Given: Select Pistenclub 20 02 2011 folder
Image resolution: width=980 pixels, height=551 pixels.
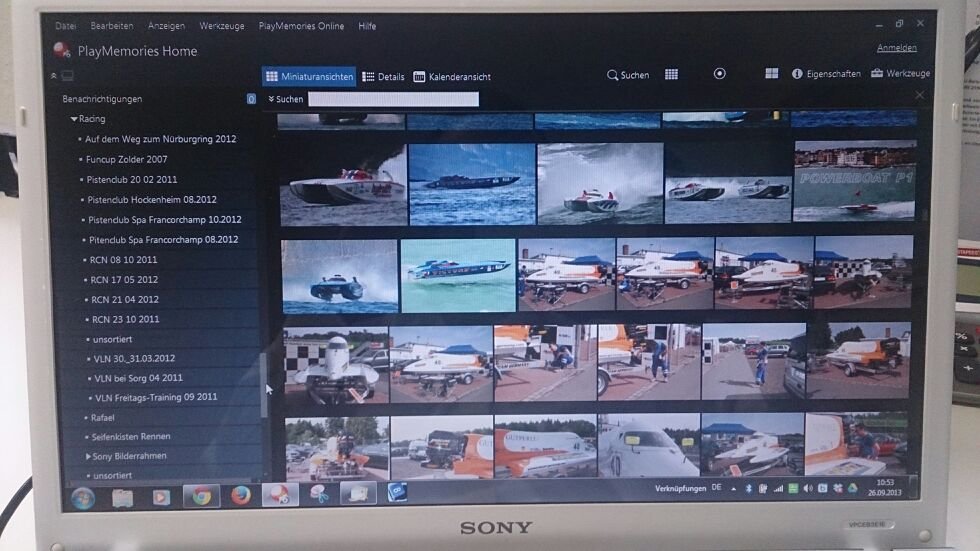Looking at the screenshot, I should click(x=132, y=179).
